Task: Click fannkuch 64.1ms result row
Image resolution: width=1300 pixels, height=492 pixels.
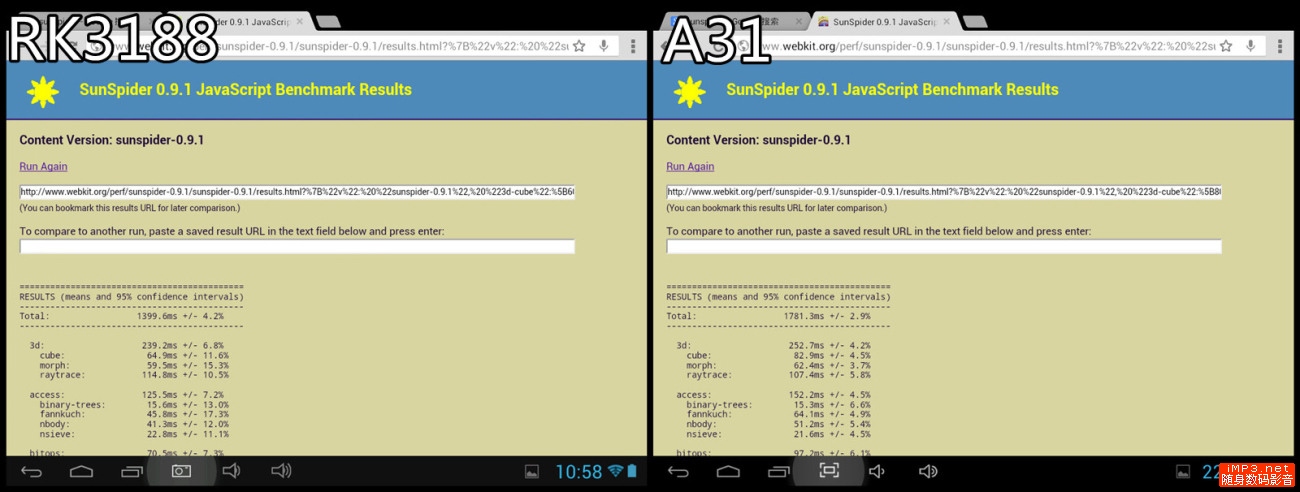Action: tap(779, 415)
